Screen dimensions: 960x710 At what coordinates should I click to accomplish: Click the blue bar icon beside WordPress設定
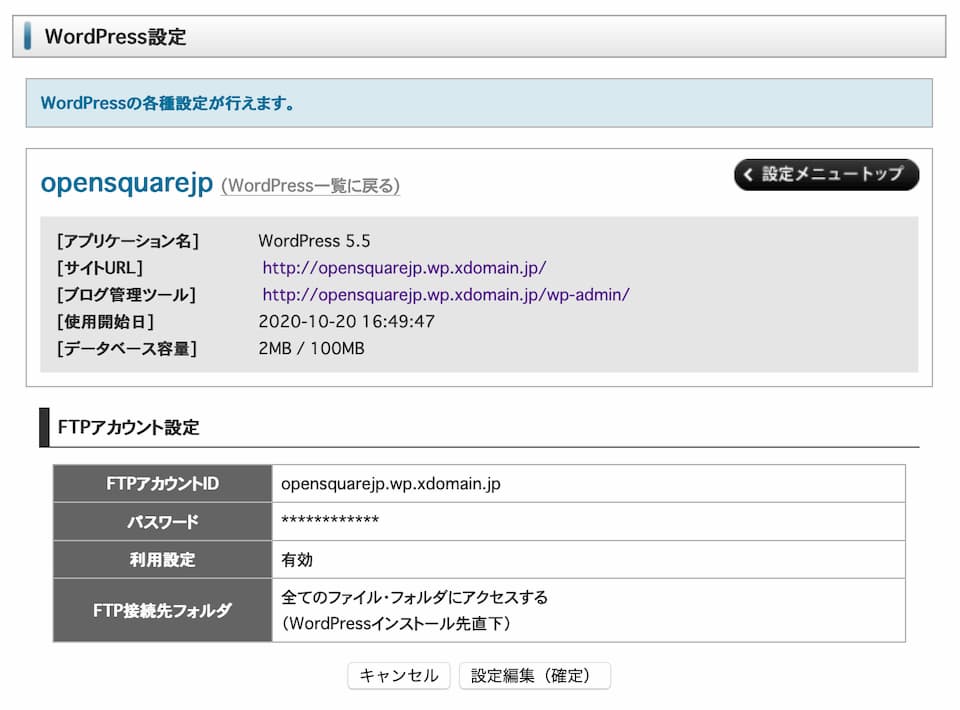coord(27,37)
